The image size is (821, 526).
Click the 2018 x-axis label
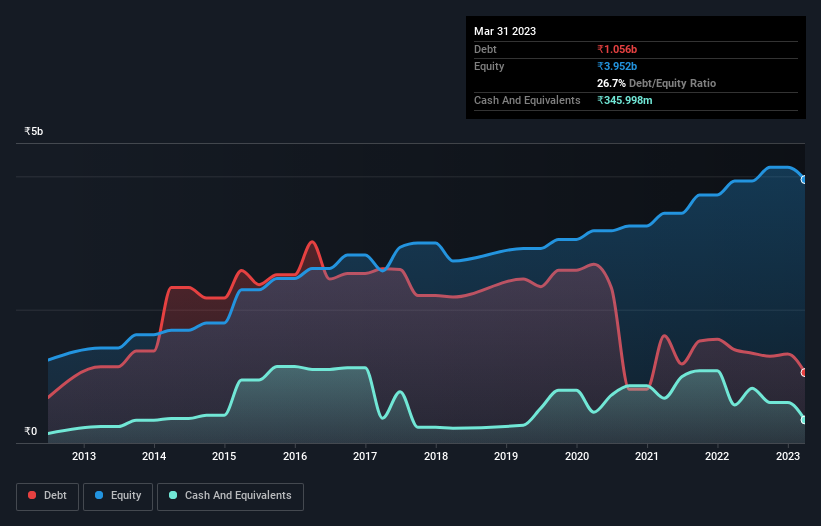pos(436,456)
